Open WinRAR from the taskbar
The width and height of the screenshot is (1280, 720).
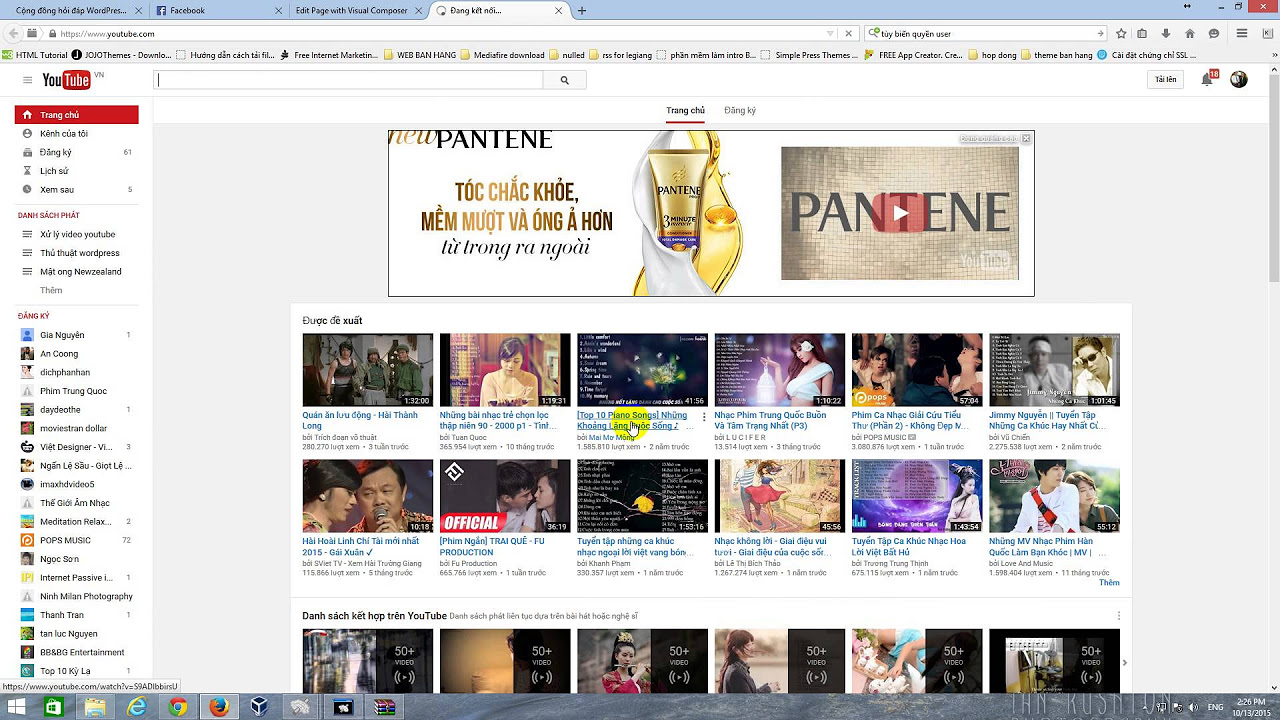point(384,707)
